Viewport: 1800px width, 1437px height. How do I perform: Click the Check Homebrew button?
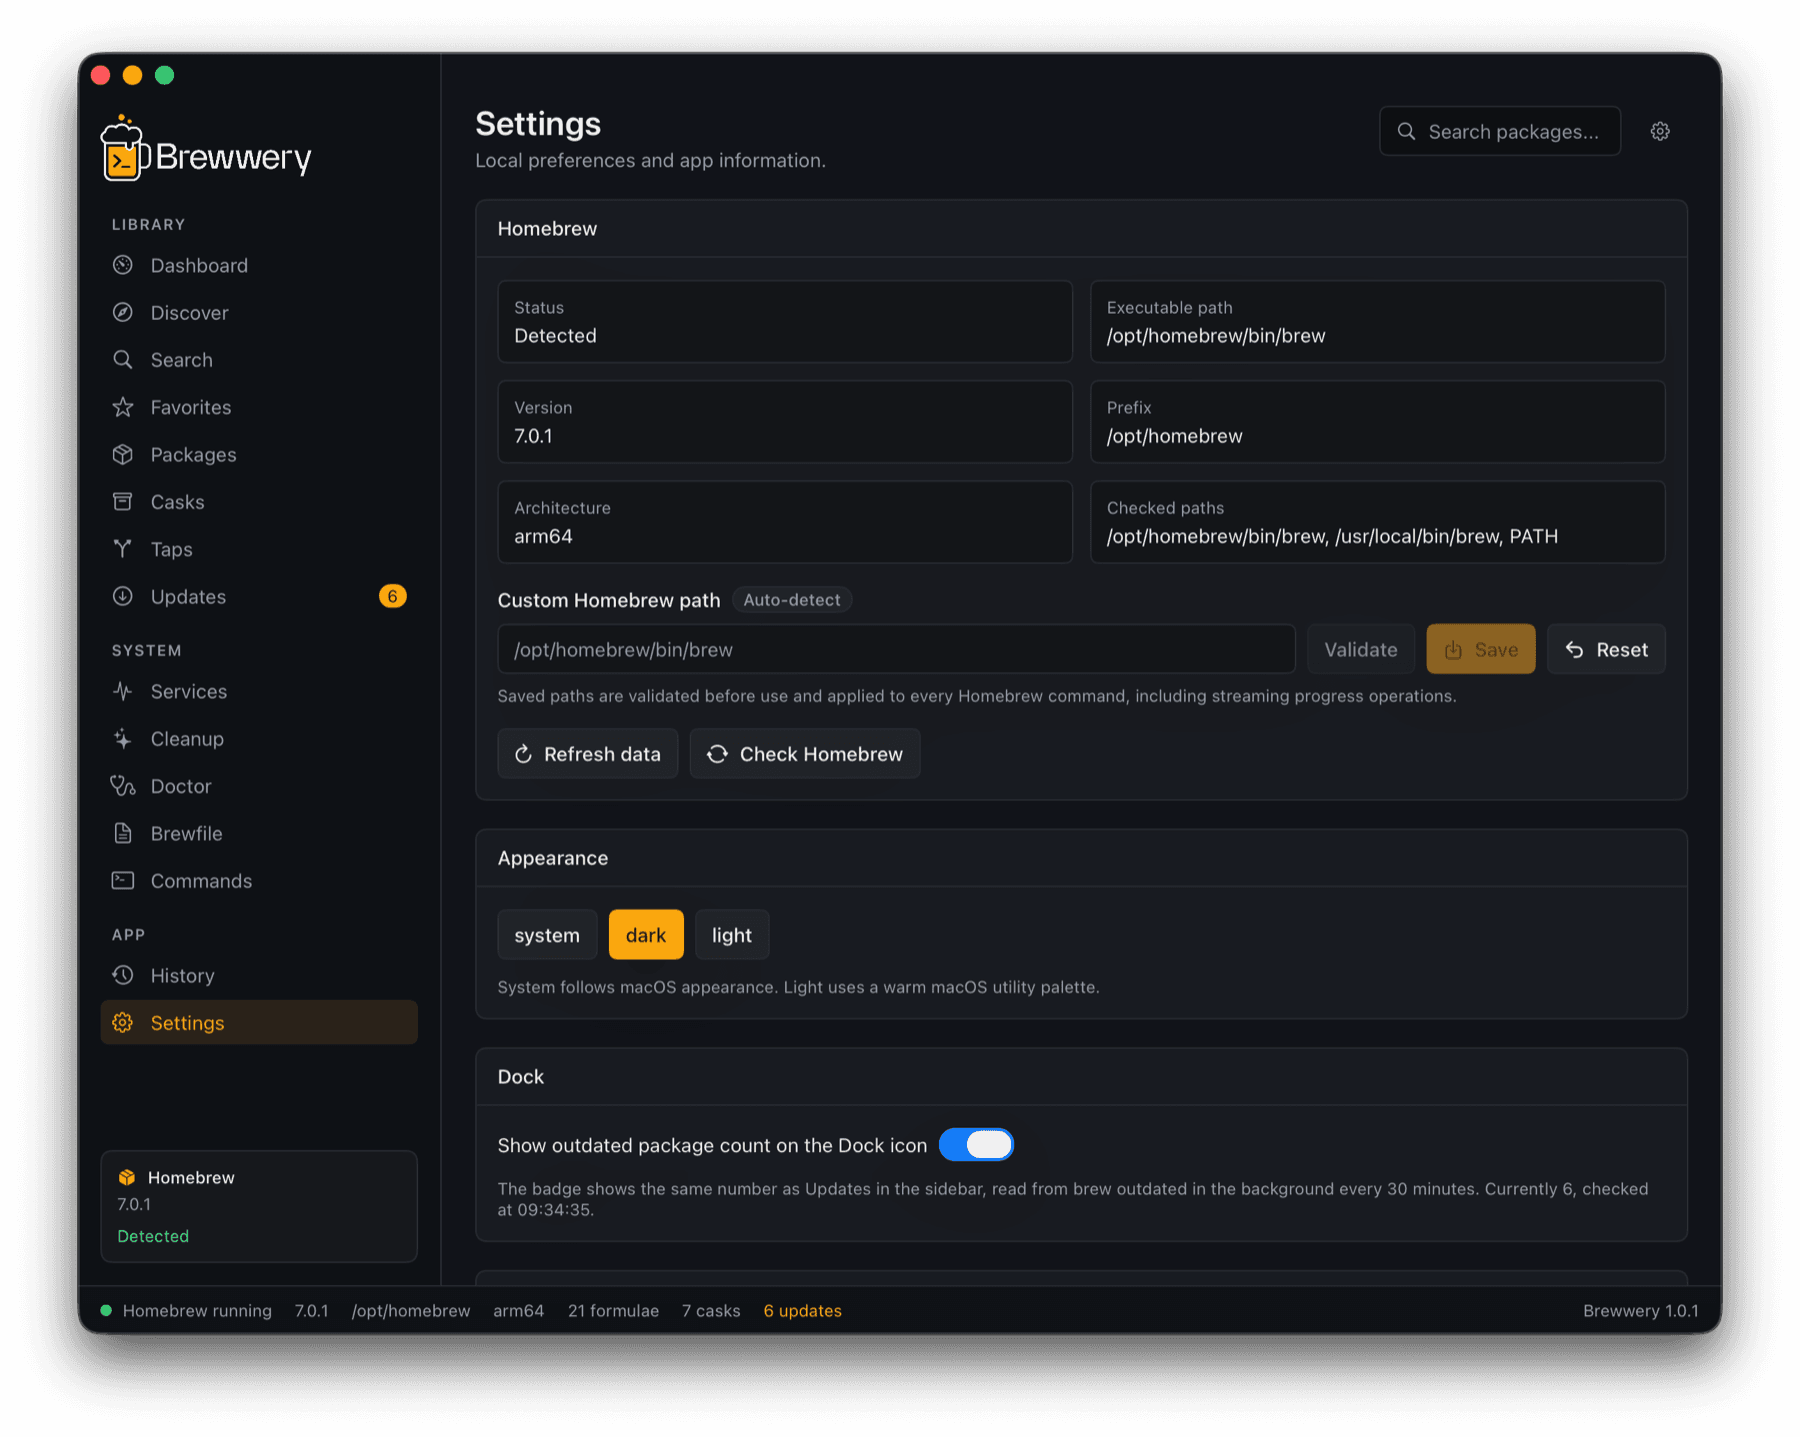click(805, 754)
